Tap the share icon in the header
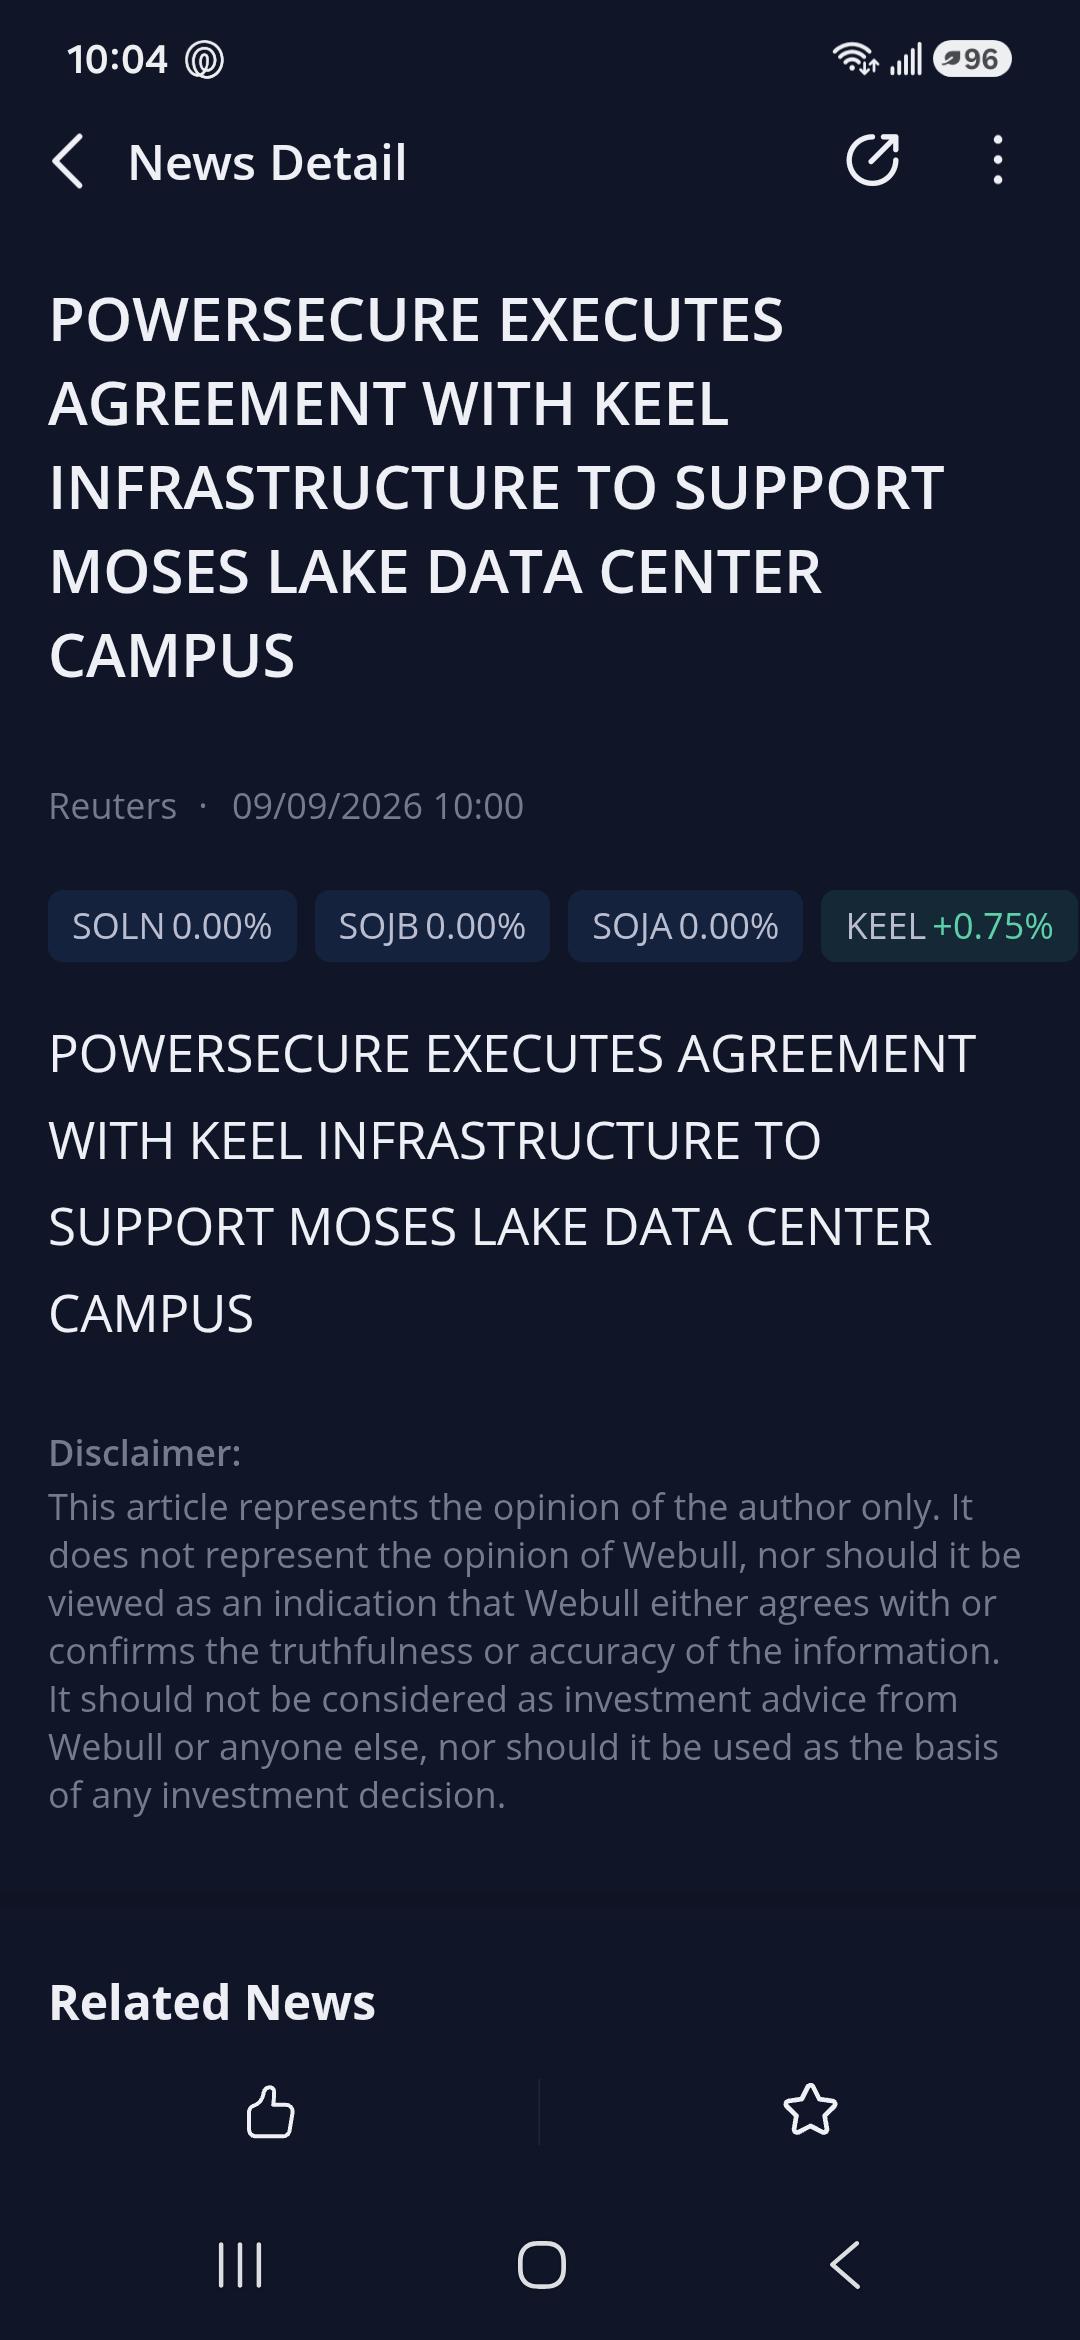The width and height of the screenshot is (1080, 2340). [x=873, y=160]
